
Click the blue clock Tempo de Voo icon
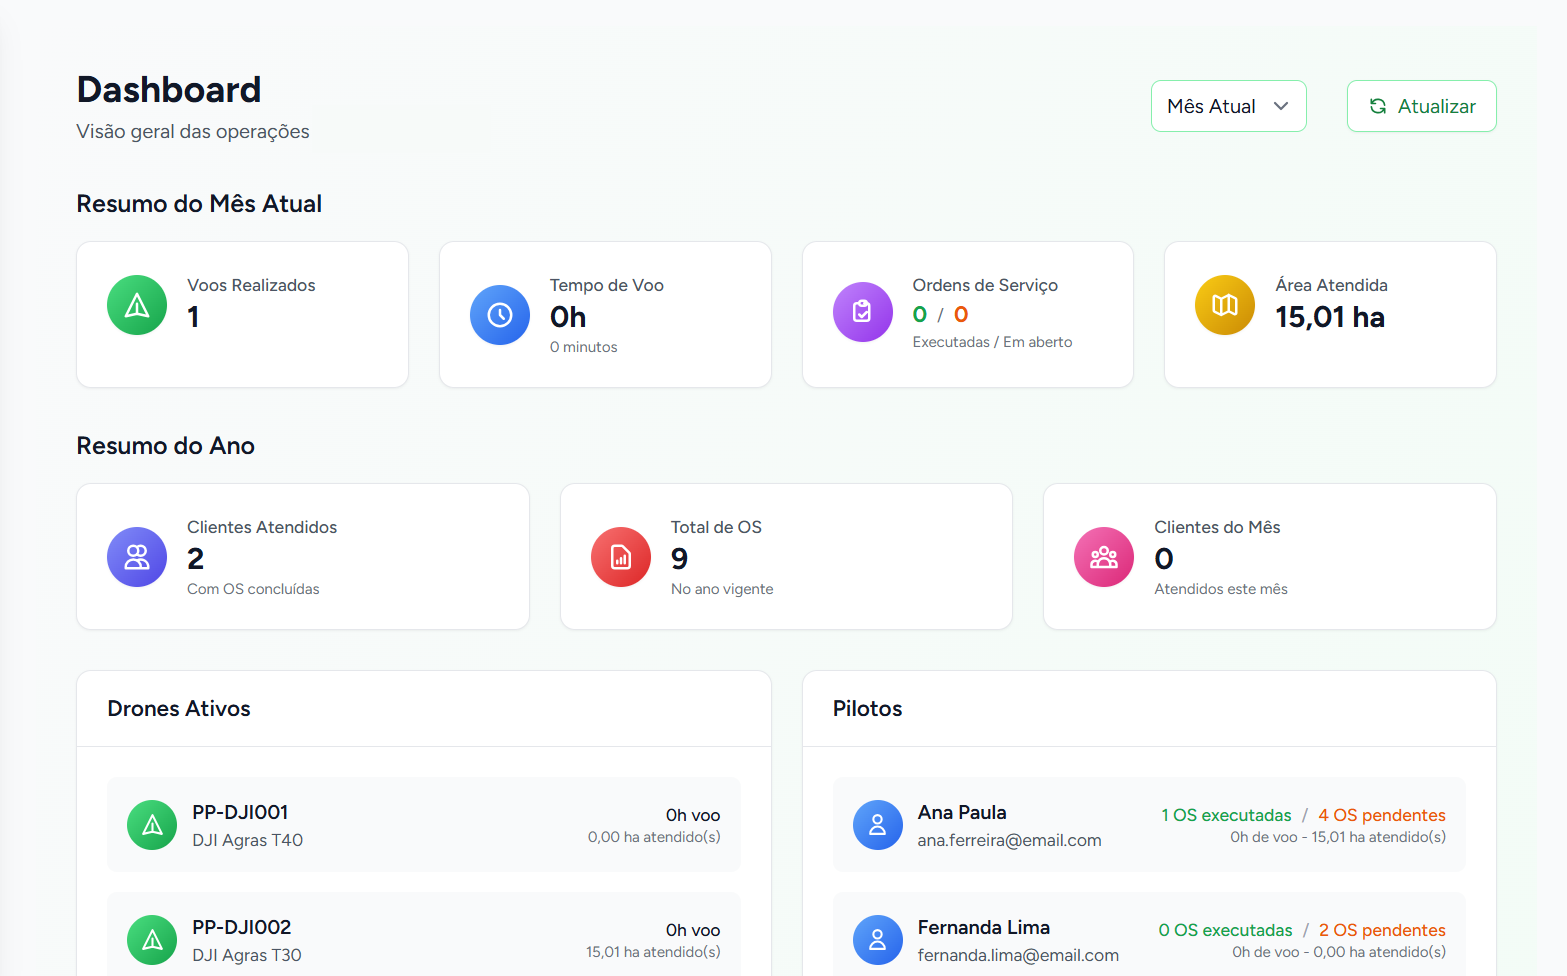pos(500,315)
